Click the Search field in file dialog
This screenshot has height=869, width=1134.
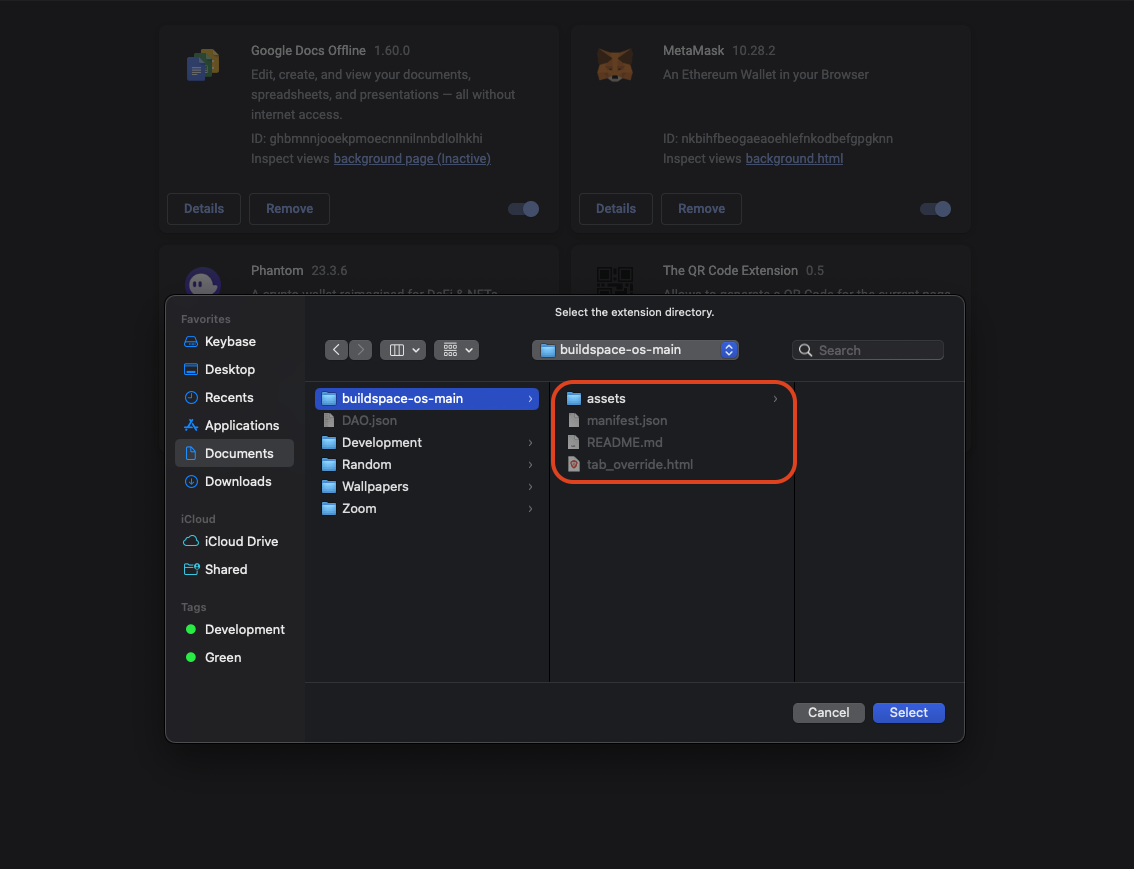click(868, 350)
